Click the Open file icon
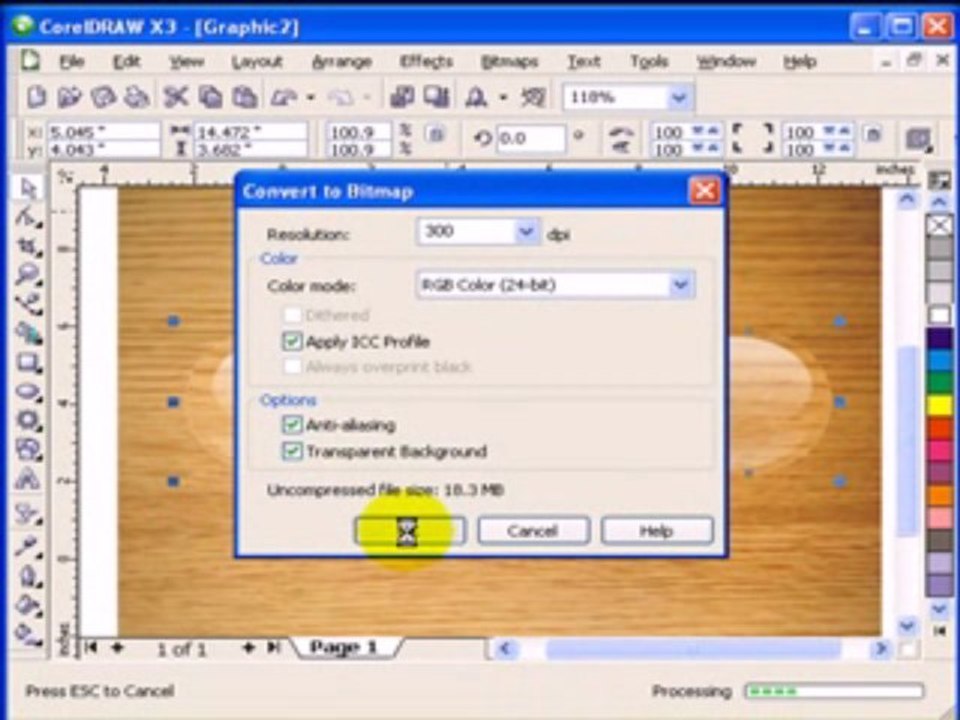Viewport: 960px width, 720px height. point(69,97)
